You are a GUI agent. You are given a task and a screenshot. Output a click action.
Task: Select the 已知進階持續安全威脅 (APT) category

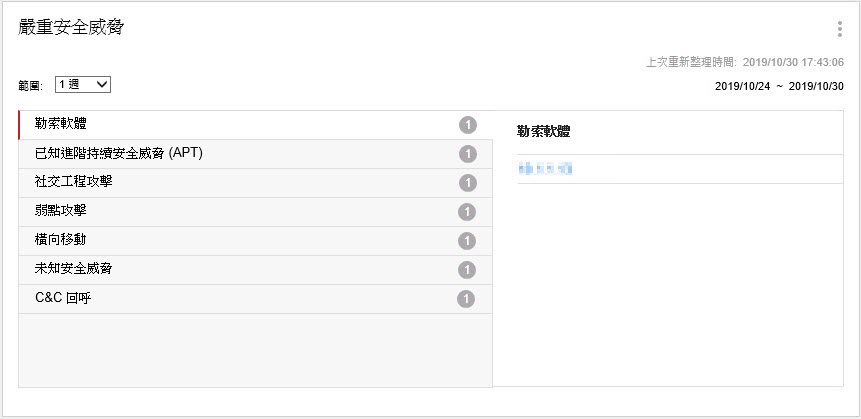(119, 153)
